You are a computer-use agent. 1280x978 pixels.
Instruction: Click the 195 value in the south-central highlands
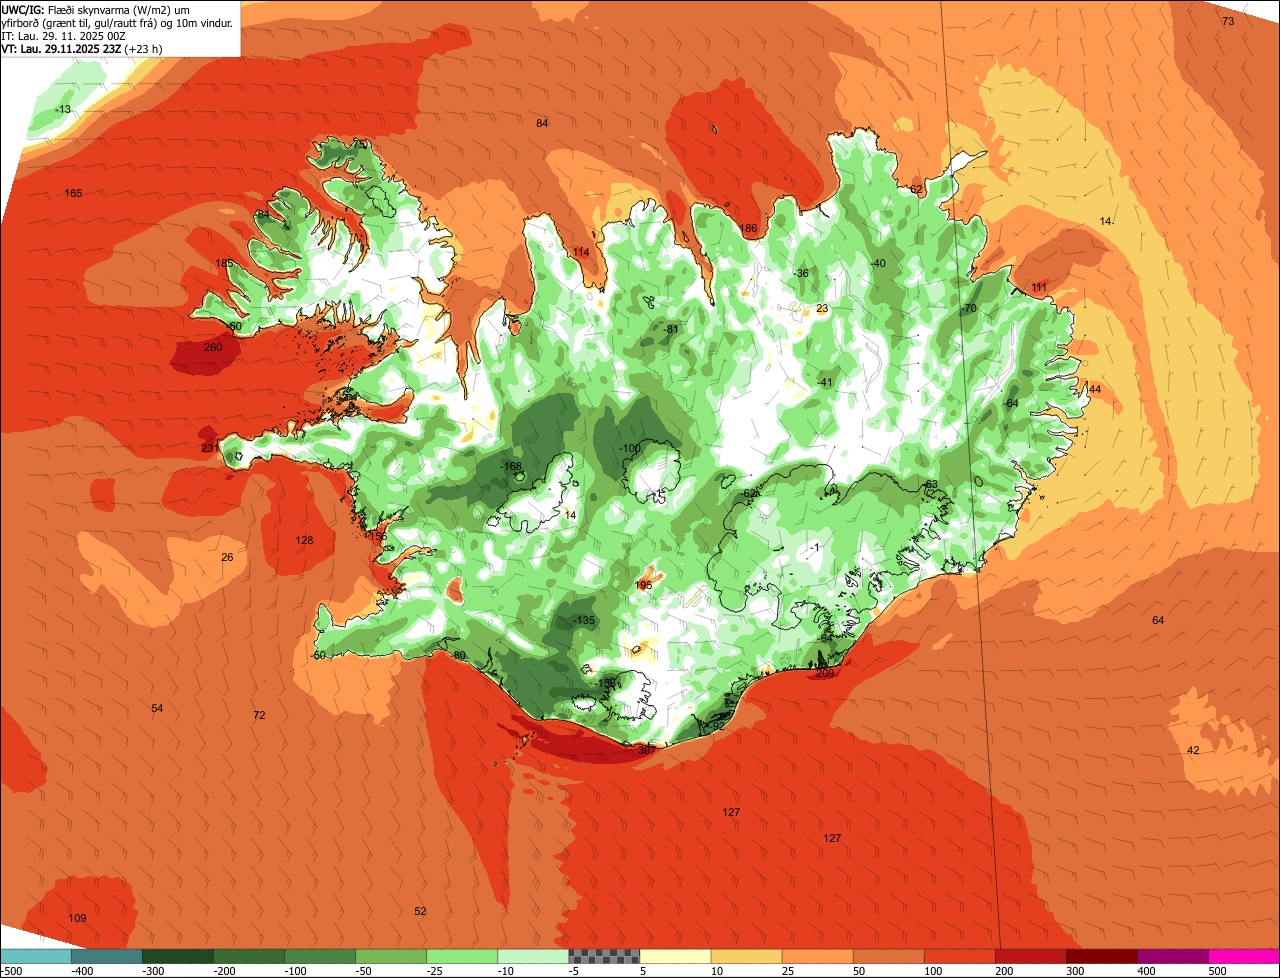[643, 585]
